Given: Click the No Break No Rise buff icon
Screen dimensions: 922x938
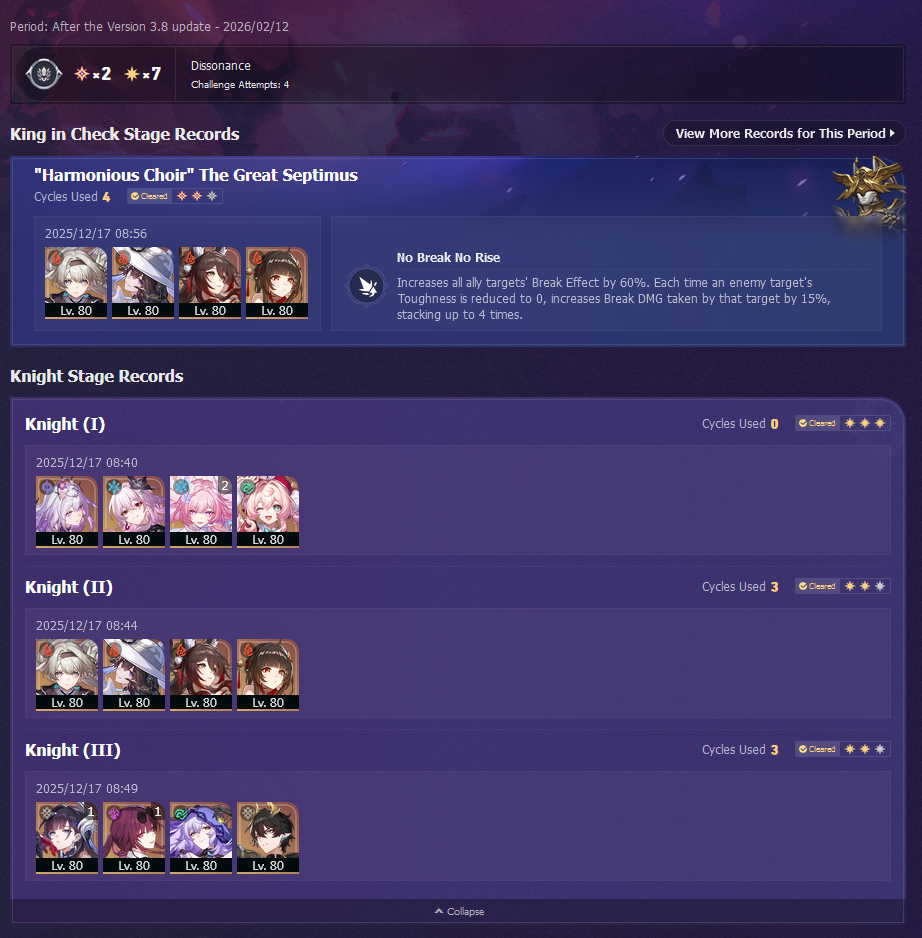Looking at the screenshot, I should pos(366,287).
